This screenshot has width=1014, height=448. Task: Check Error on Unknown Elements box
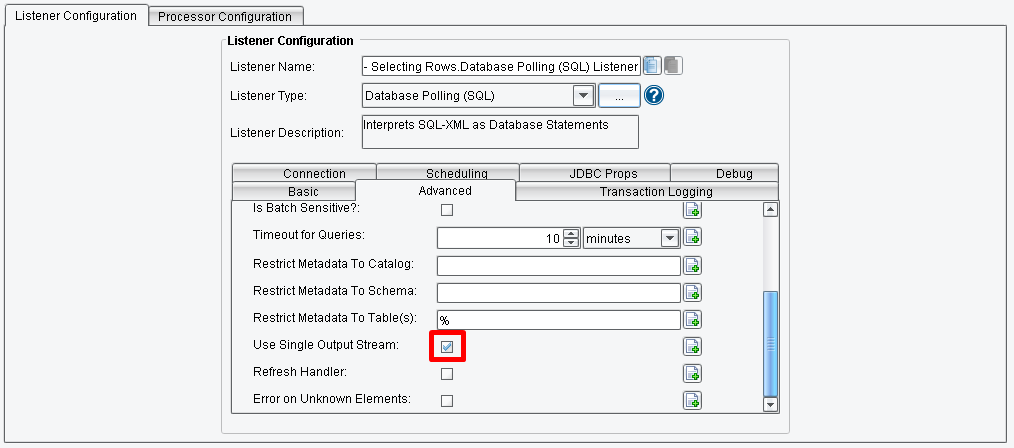click(x=448, y=400)
